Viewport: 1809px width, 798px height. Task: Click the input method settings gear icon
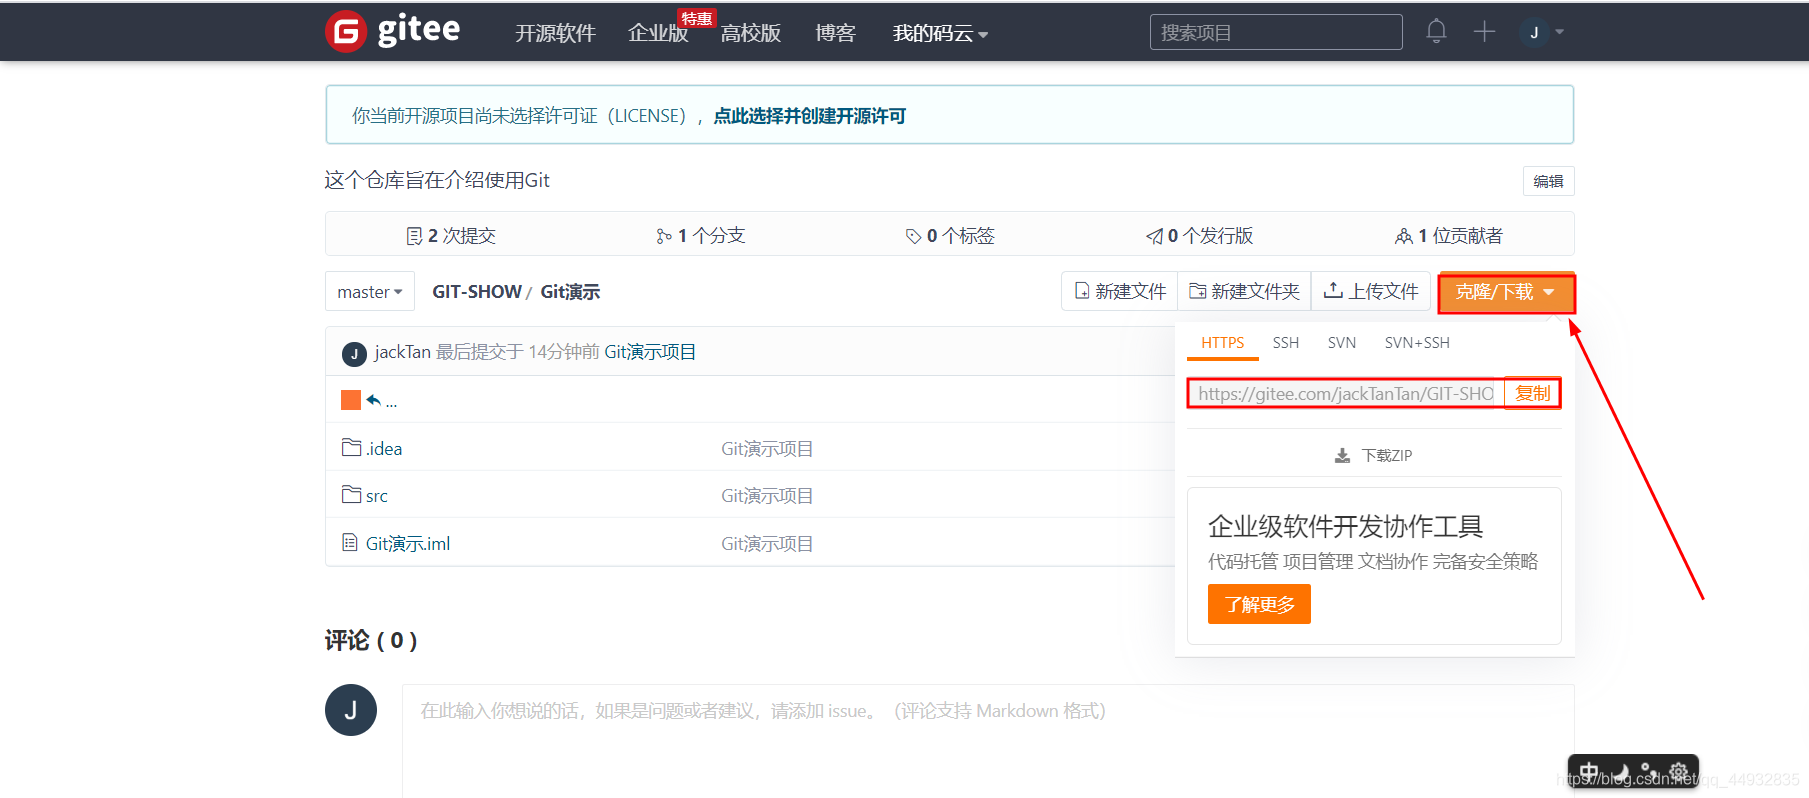click(x=1678, y=772)
